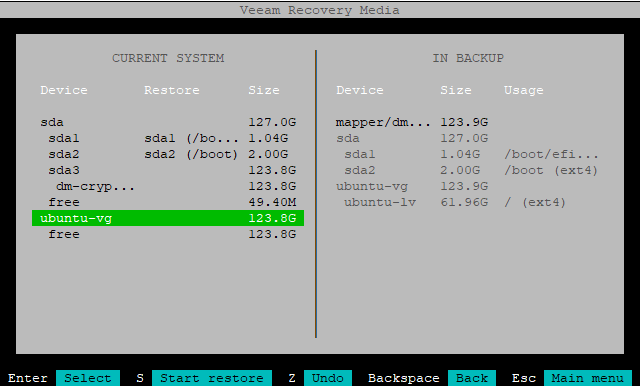
Task: Select the 49.40M free space row
Action: coord(168,202)
